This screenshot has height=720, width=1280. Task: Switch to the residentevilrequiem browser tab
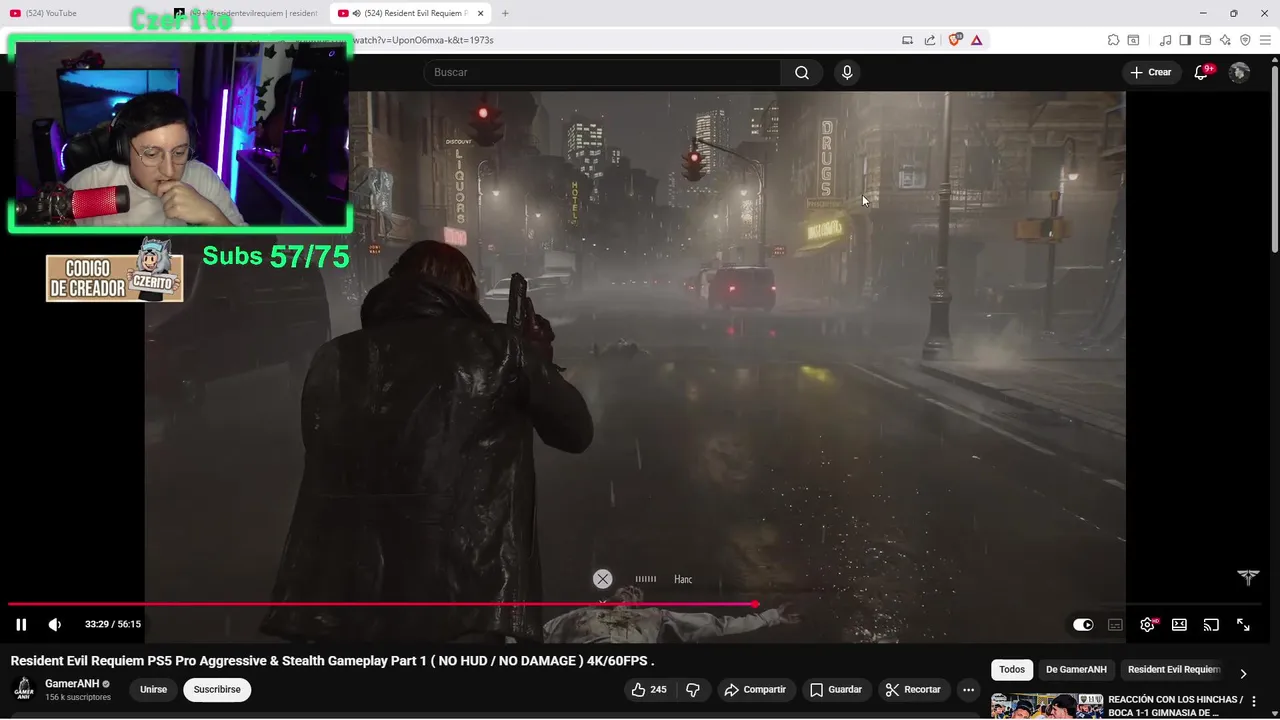tap(252, 13)
